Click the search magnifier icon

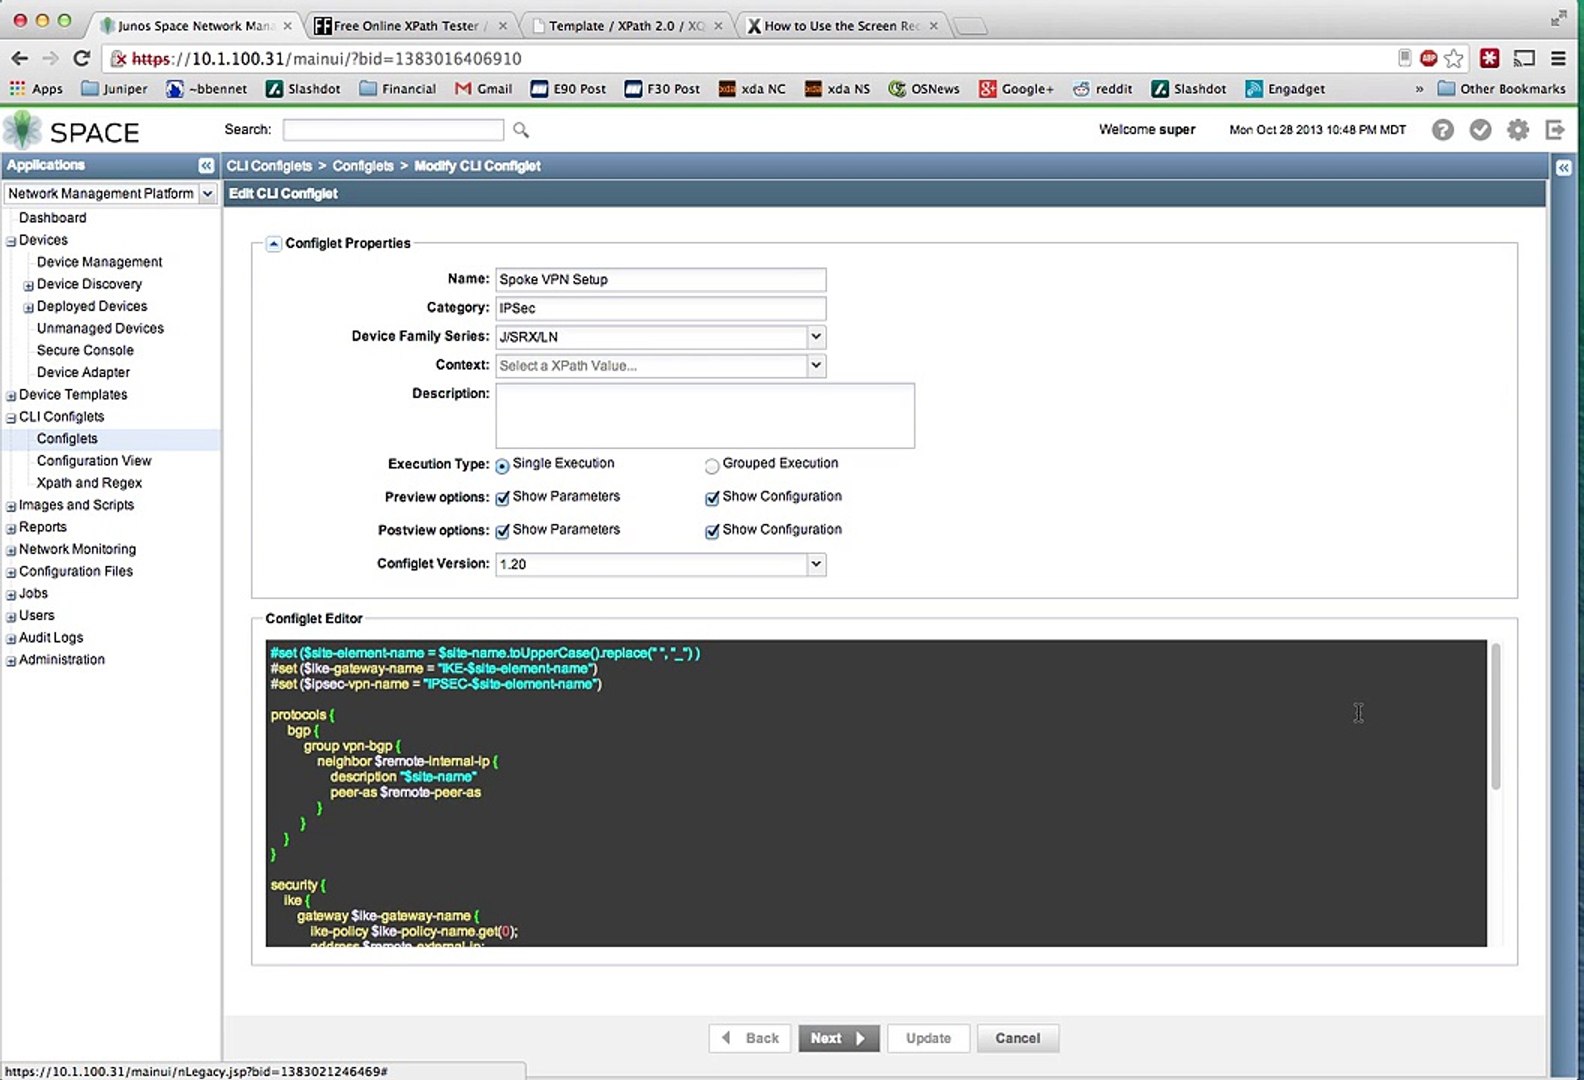[520, 130]
